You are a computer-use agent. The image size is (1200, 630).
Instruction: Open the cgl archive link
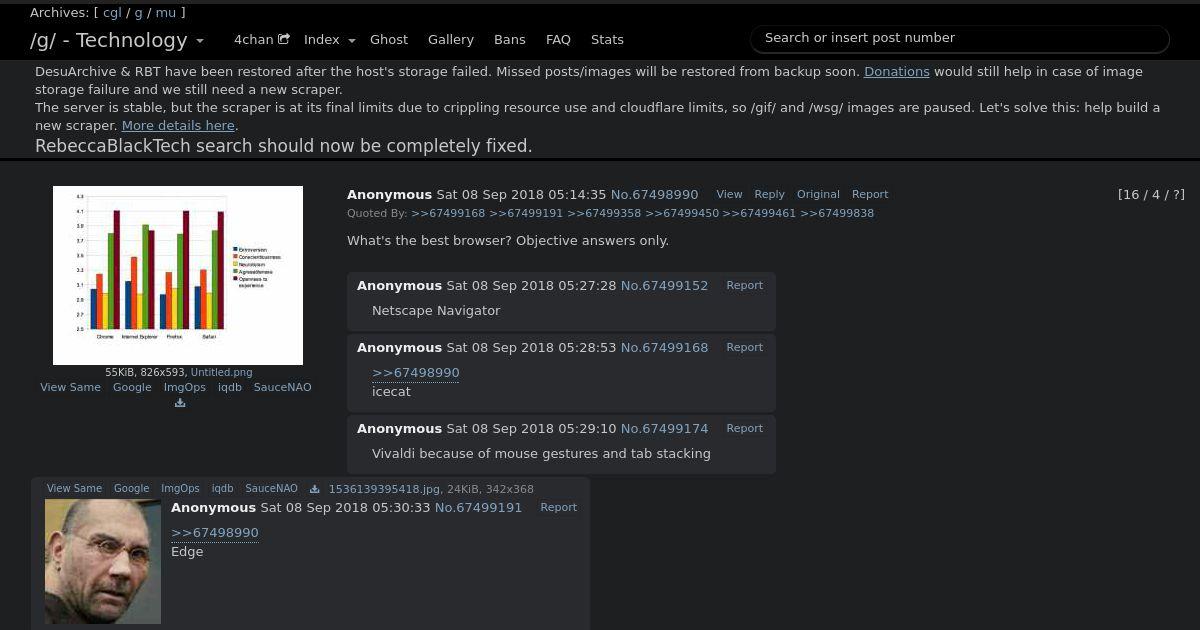coord(112,13)
